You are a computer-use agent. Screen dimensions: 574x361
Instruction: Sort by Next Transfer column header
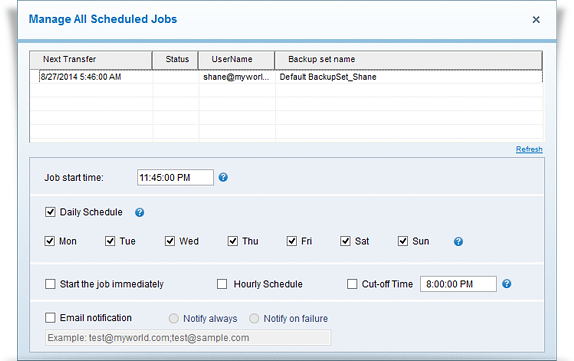click(91, 60)
